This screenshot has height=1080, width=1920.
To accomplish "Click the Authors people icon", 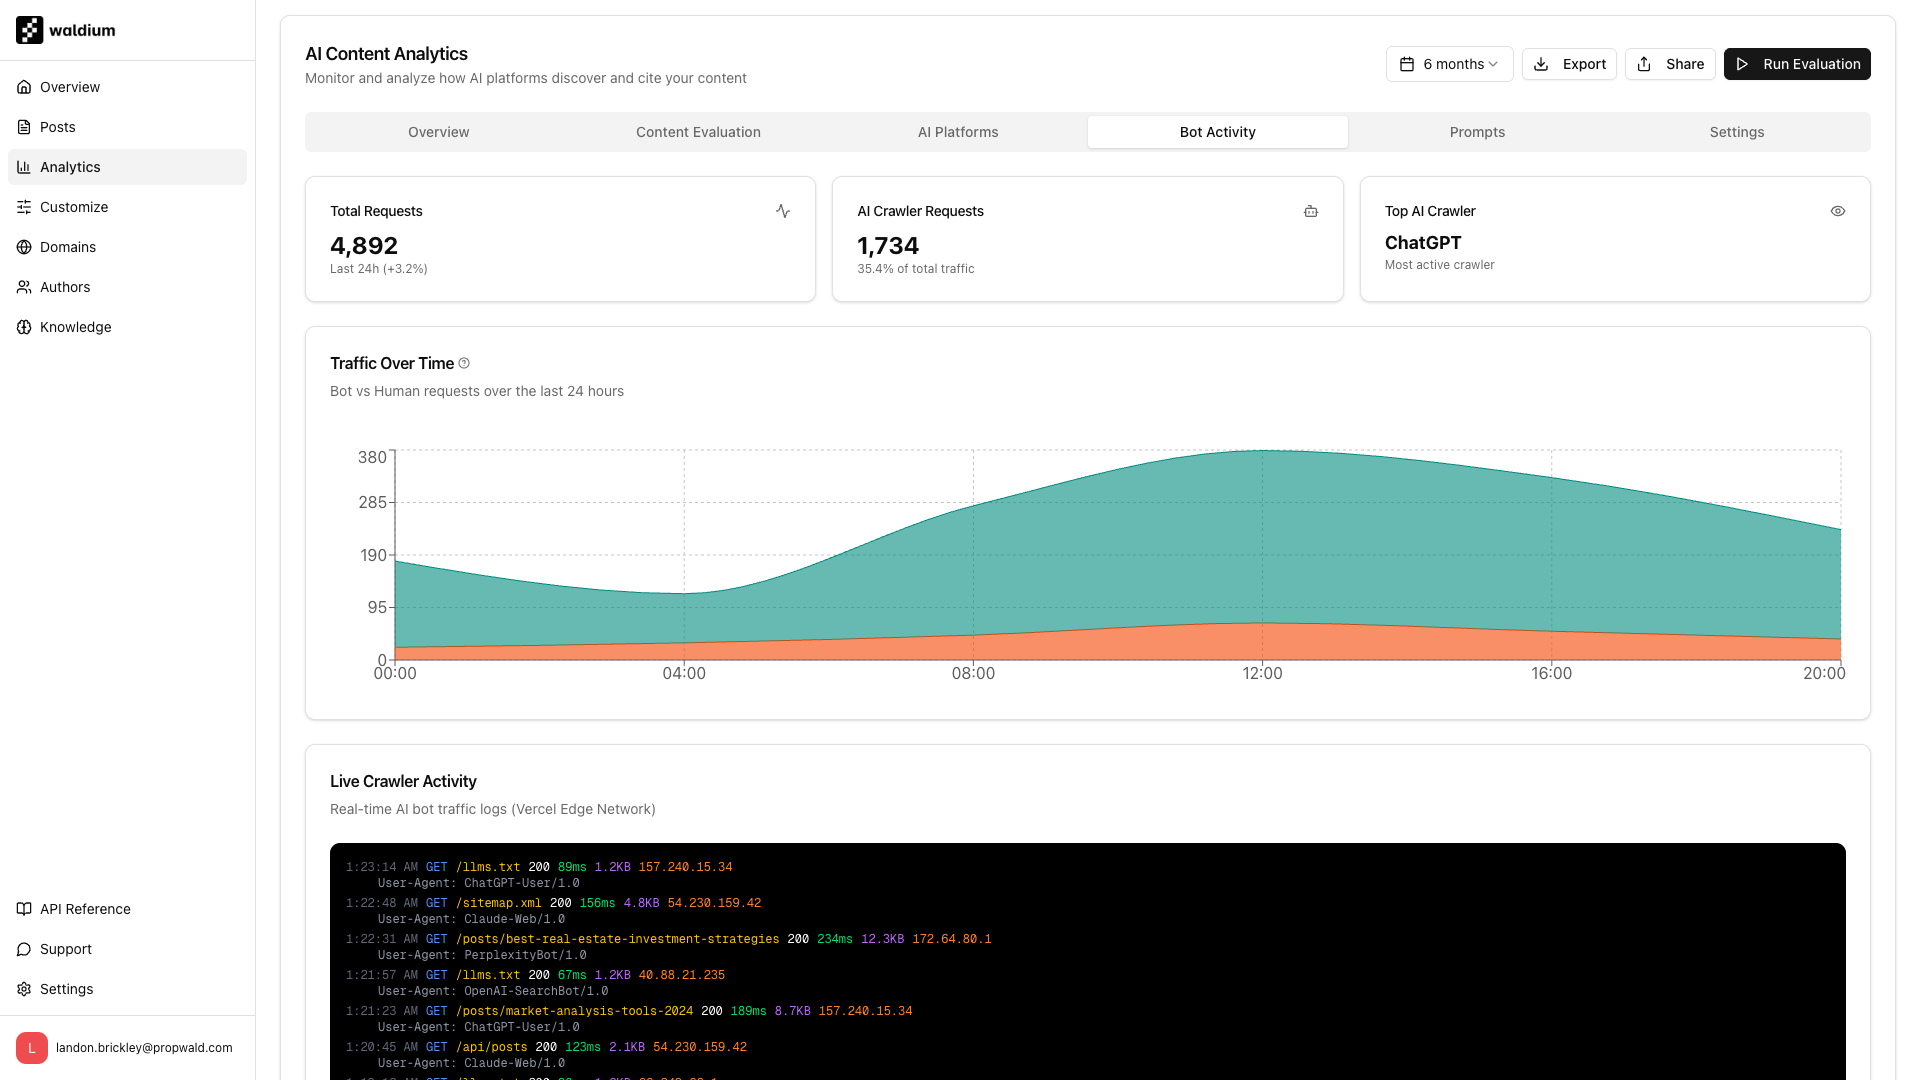I will point(24,287).
